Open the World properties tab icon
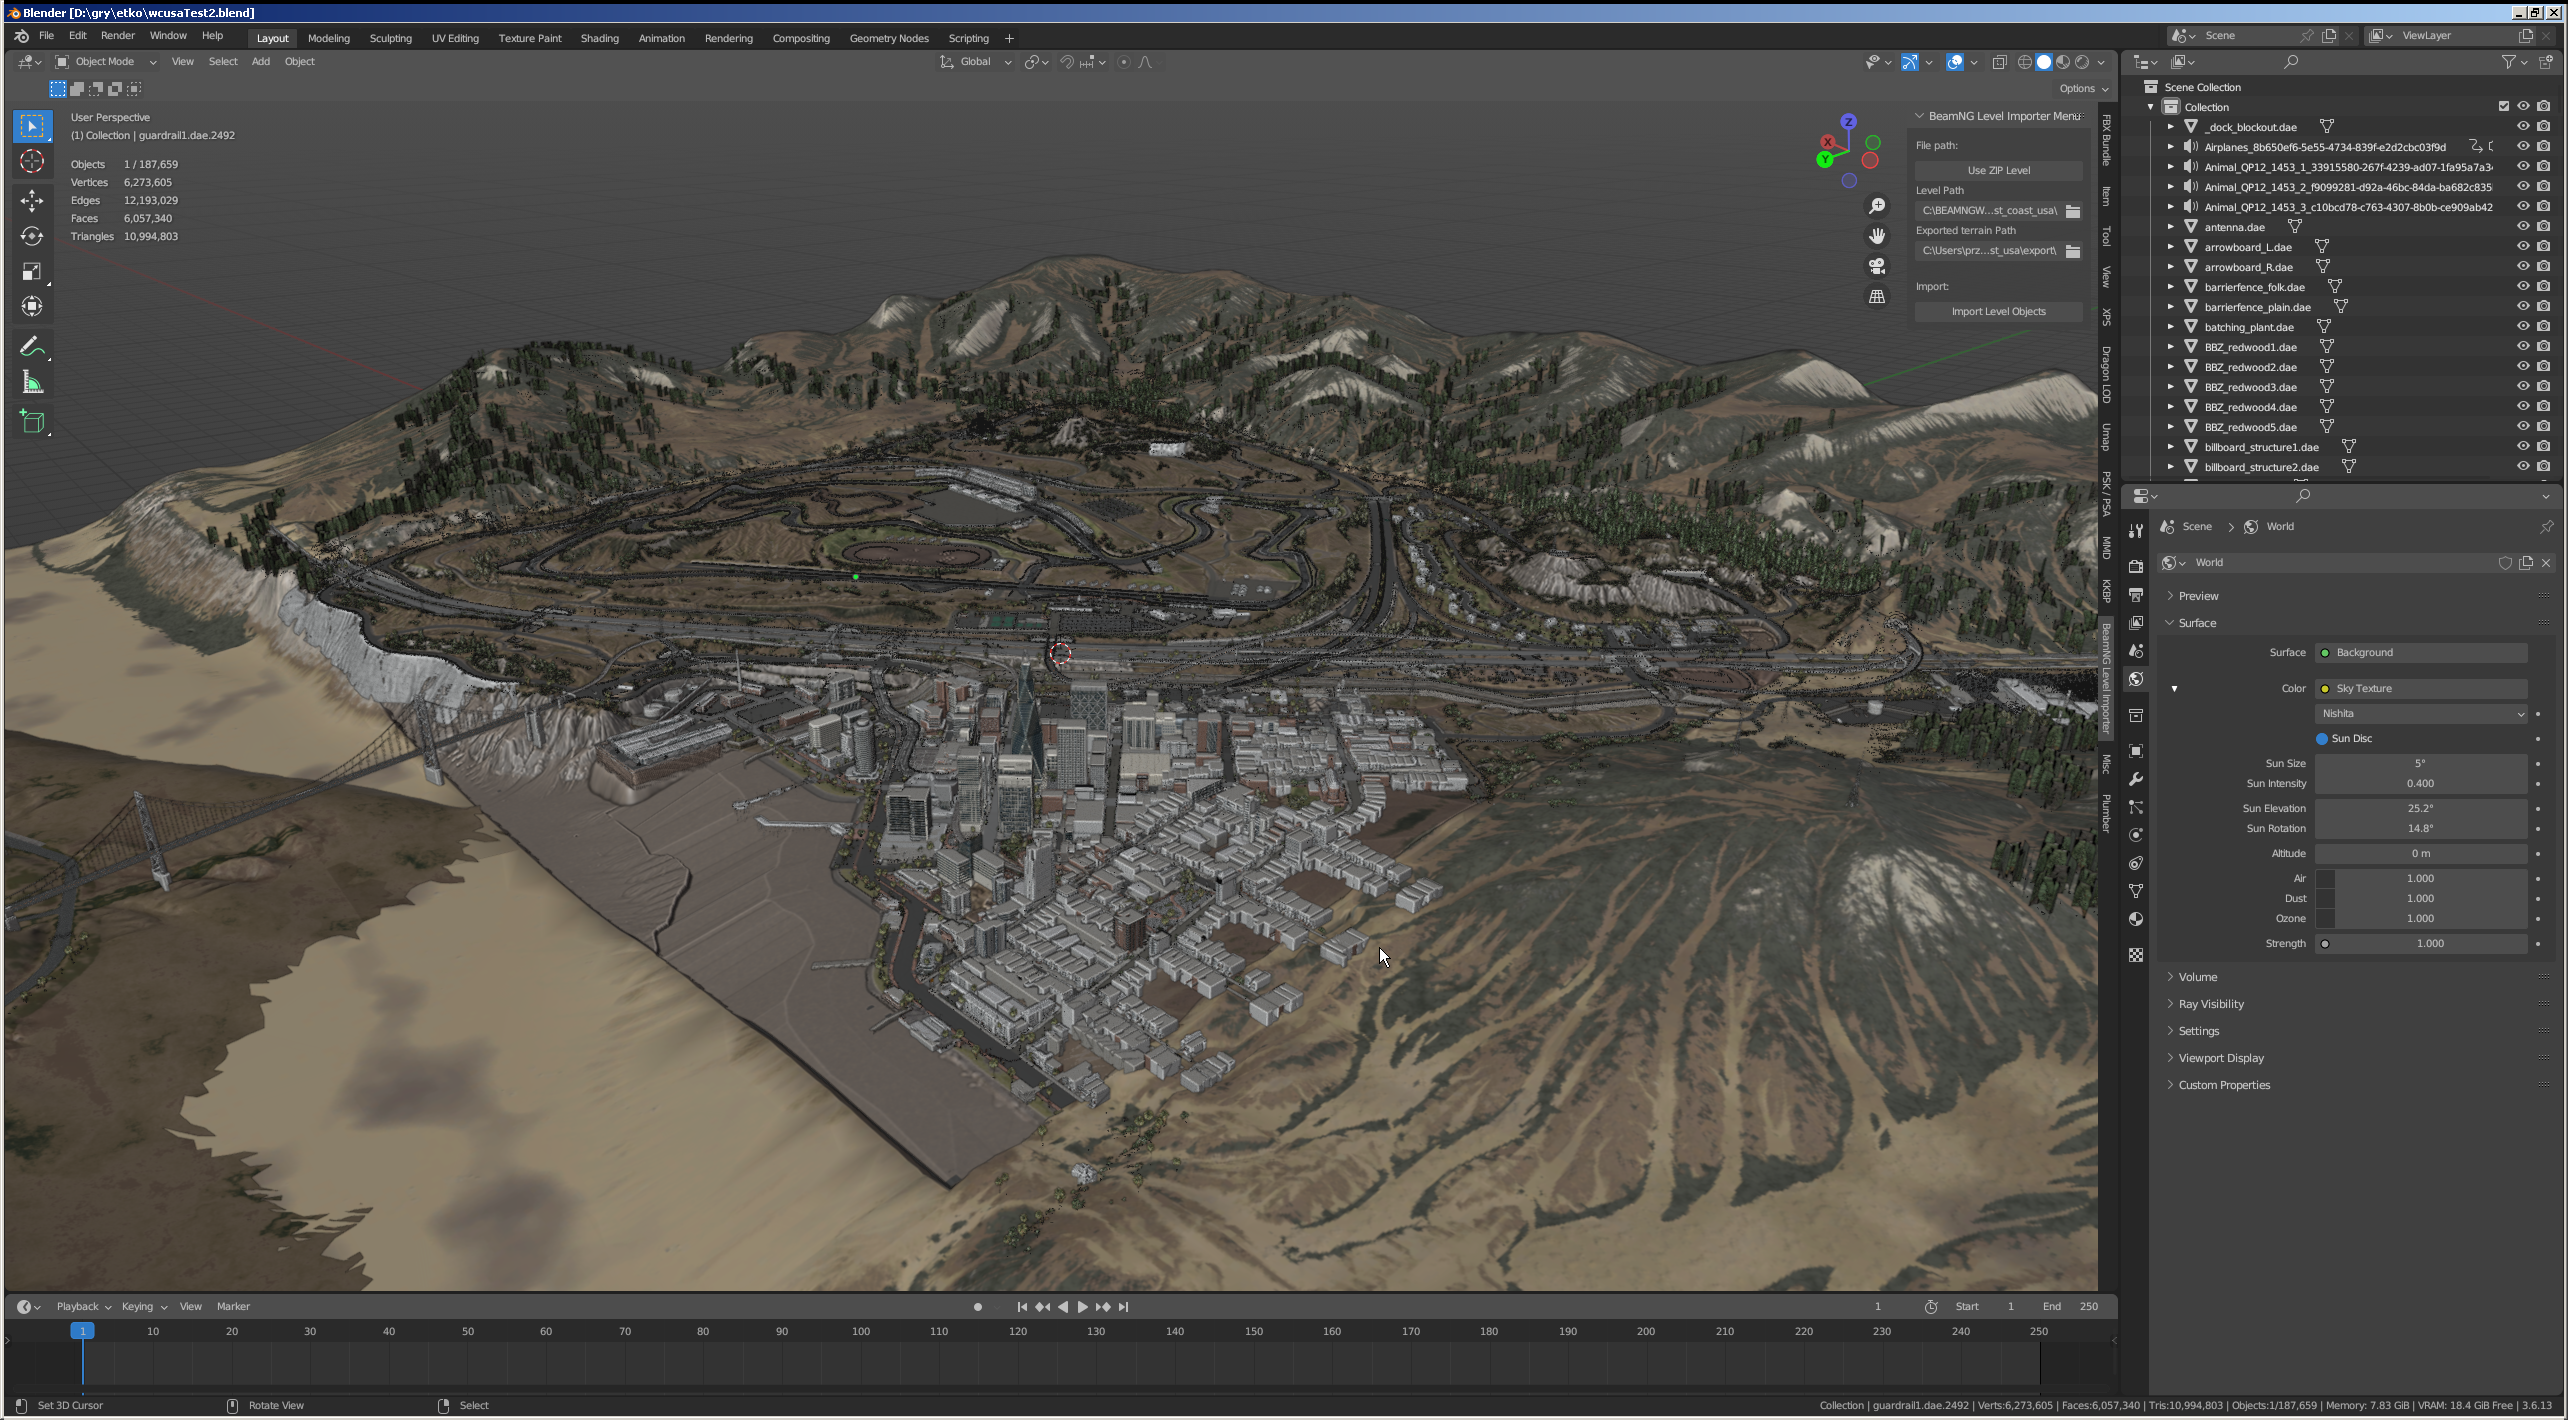2568x1420 pixels. [2136, 679]
